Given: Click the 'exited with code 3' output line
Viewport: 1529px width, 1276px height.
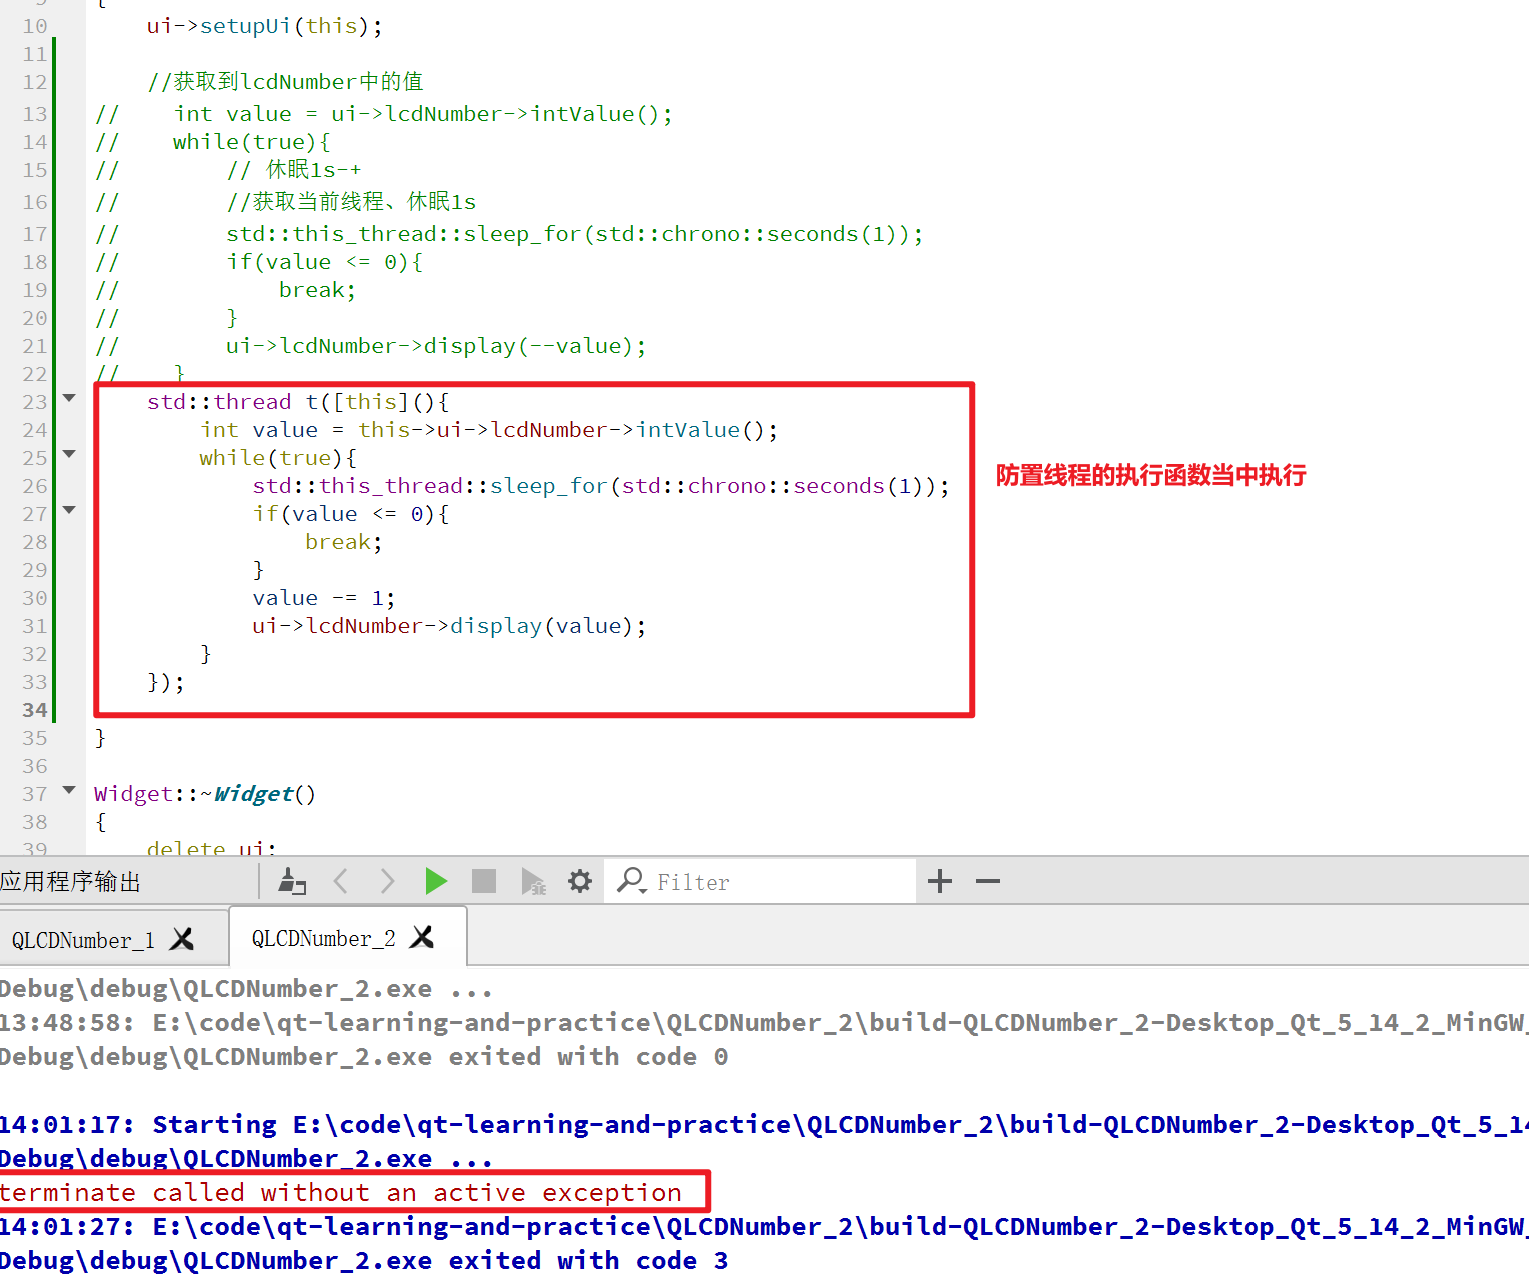Looking at the screenshot, I should tap(364, 1260).
